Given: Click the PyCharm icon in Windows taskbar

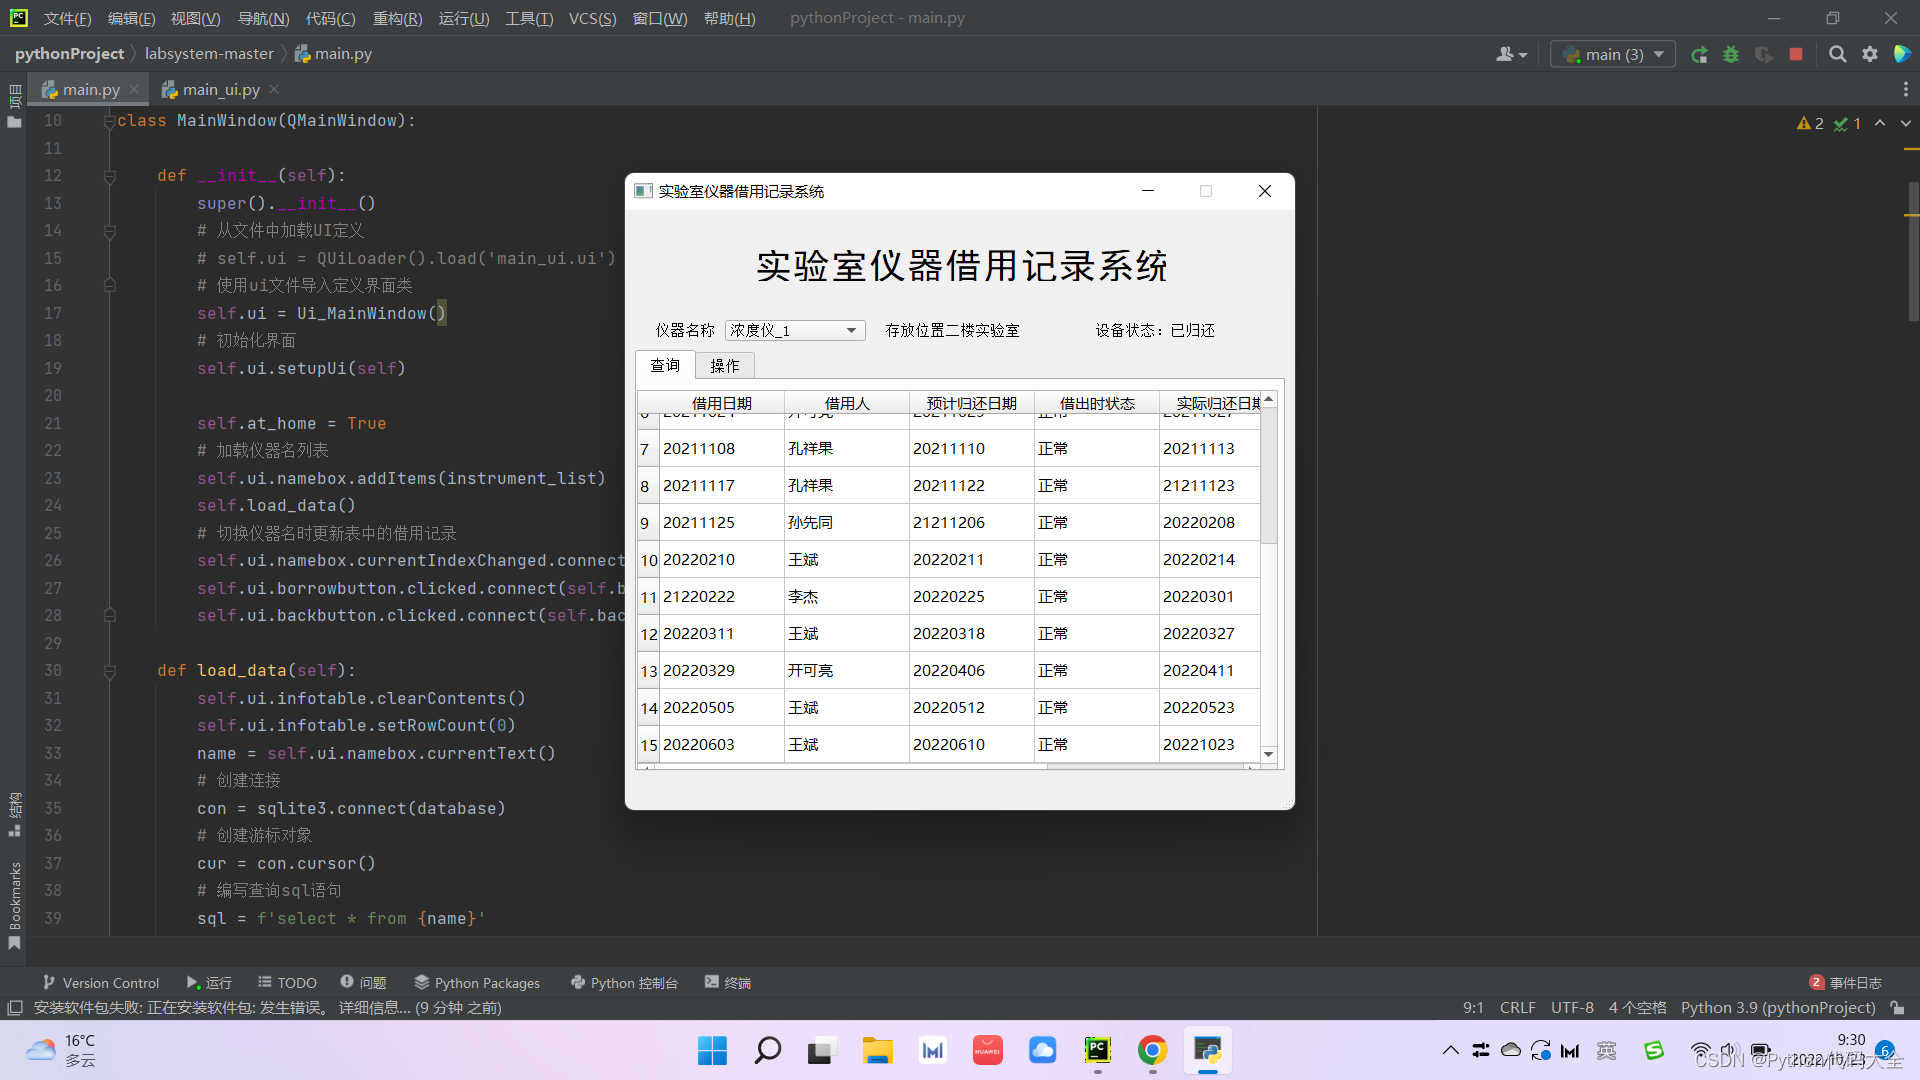Looking at the screenshot, I should click(1098, 1051).
